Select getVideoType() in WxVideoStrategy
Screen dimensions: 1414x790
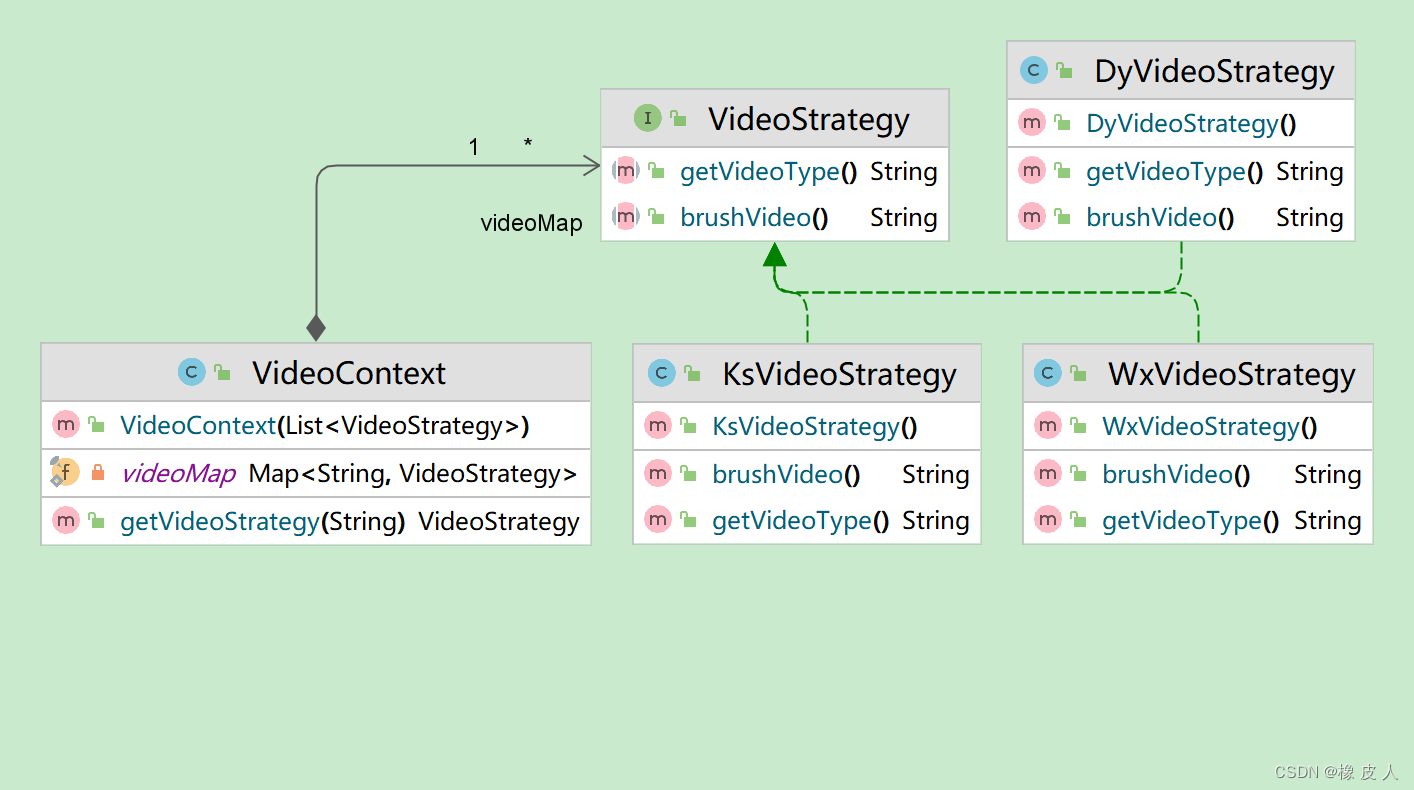click(1198, 521)
